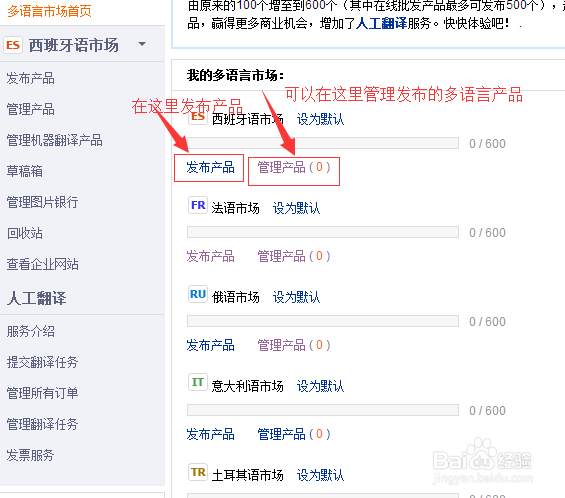Click the TR Turkish market badge icon

(198, 472)
